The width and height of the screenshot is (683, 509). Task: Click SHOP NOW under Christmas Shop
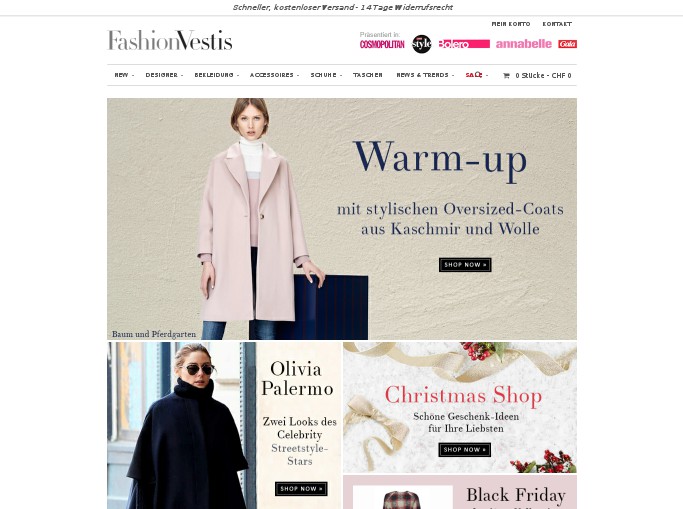464,450
